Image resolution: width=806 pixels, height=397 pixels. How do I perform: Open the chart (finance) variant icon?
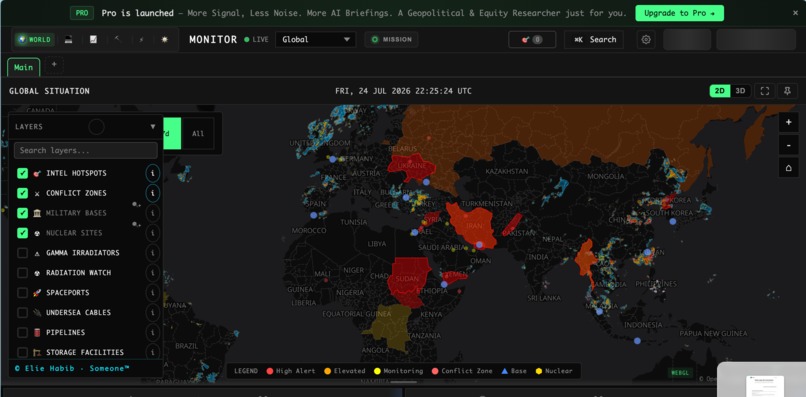(93, 40)
